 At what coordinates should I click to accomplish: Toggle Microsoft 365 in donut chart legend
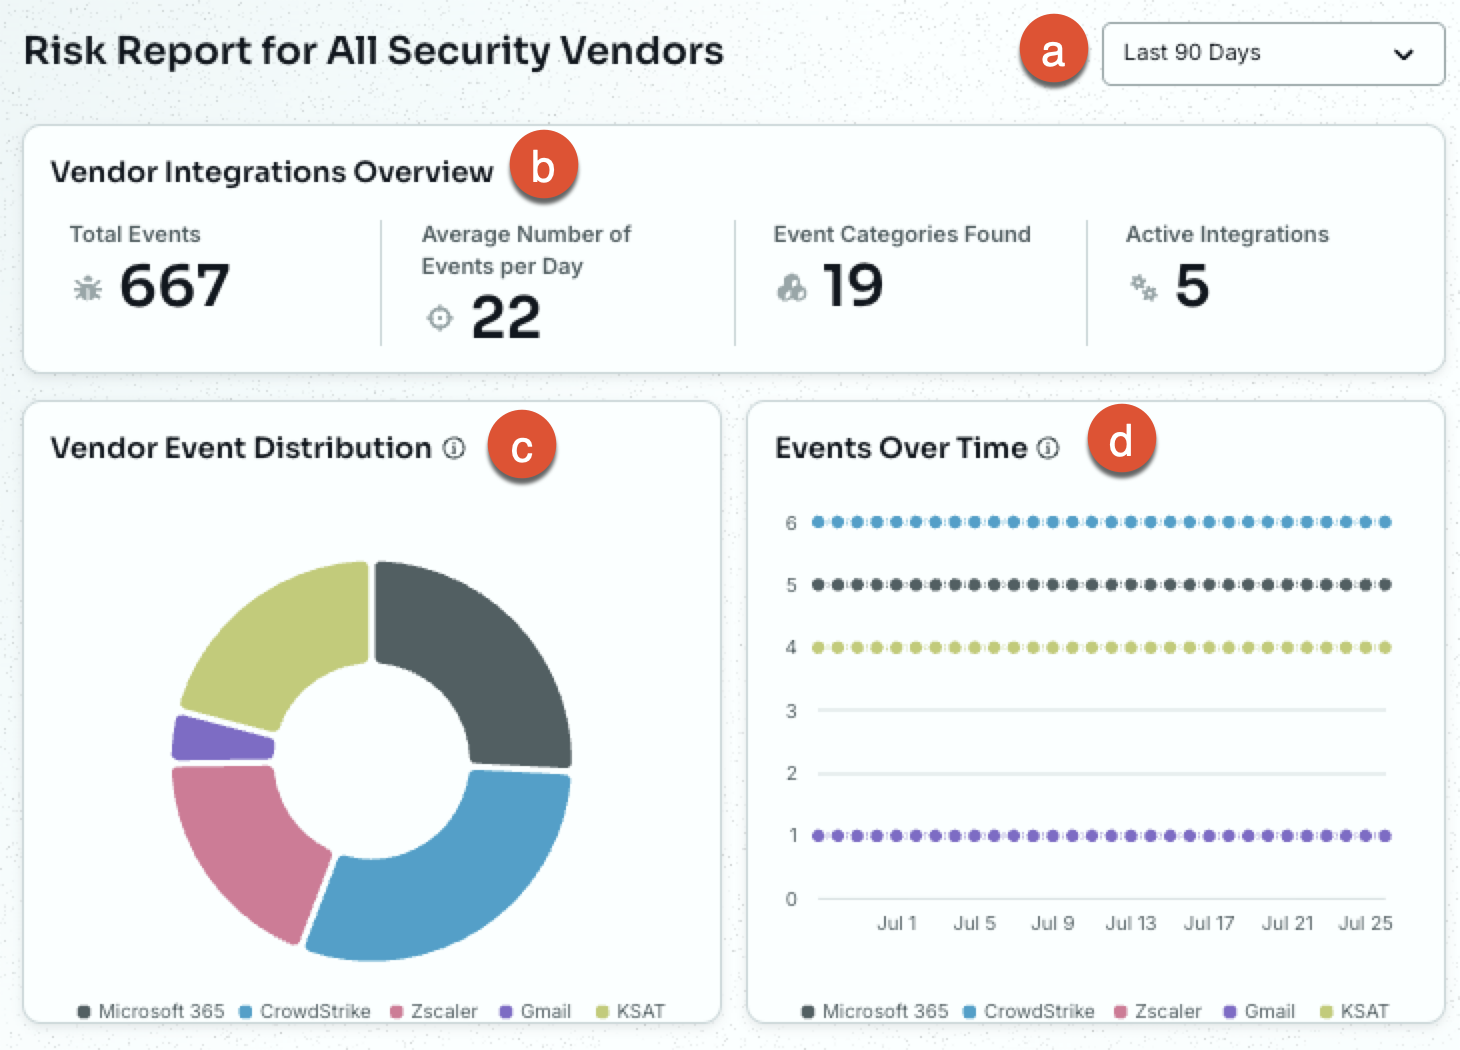pyautogui.click(x=151, y=1011)
